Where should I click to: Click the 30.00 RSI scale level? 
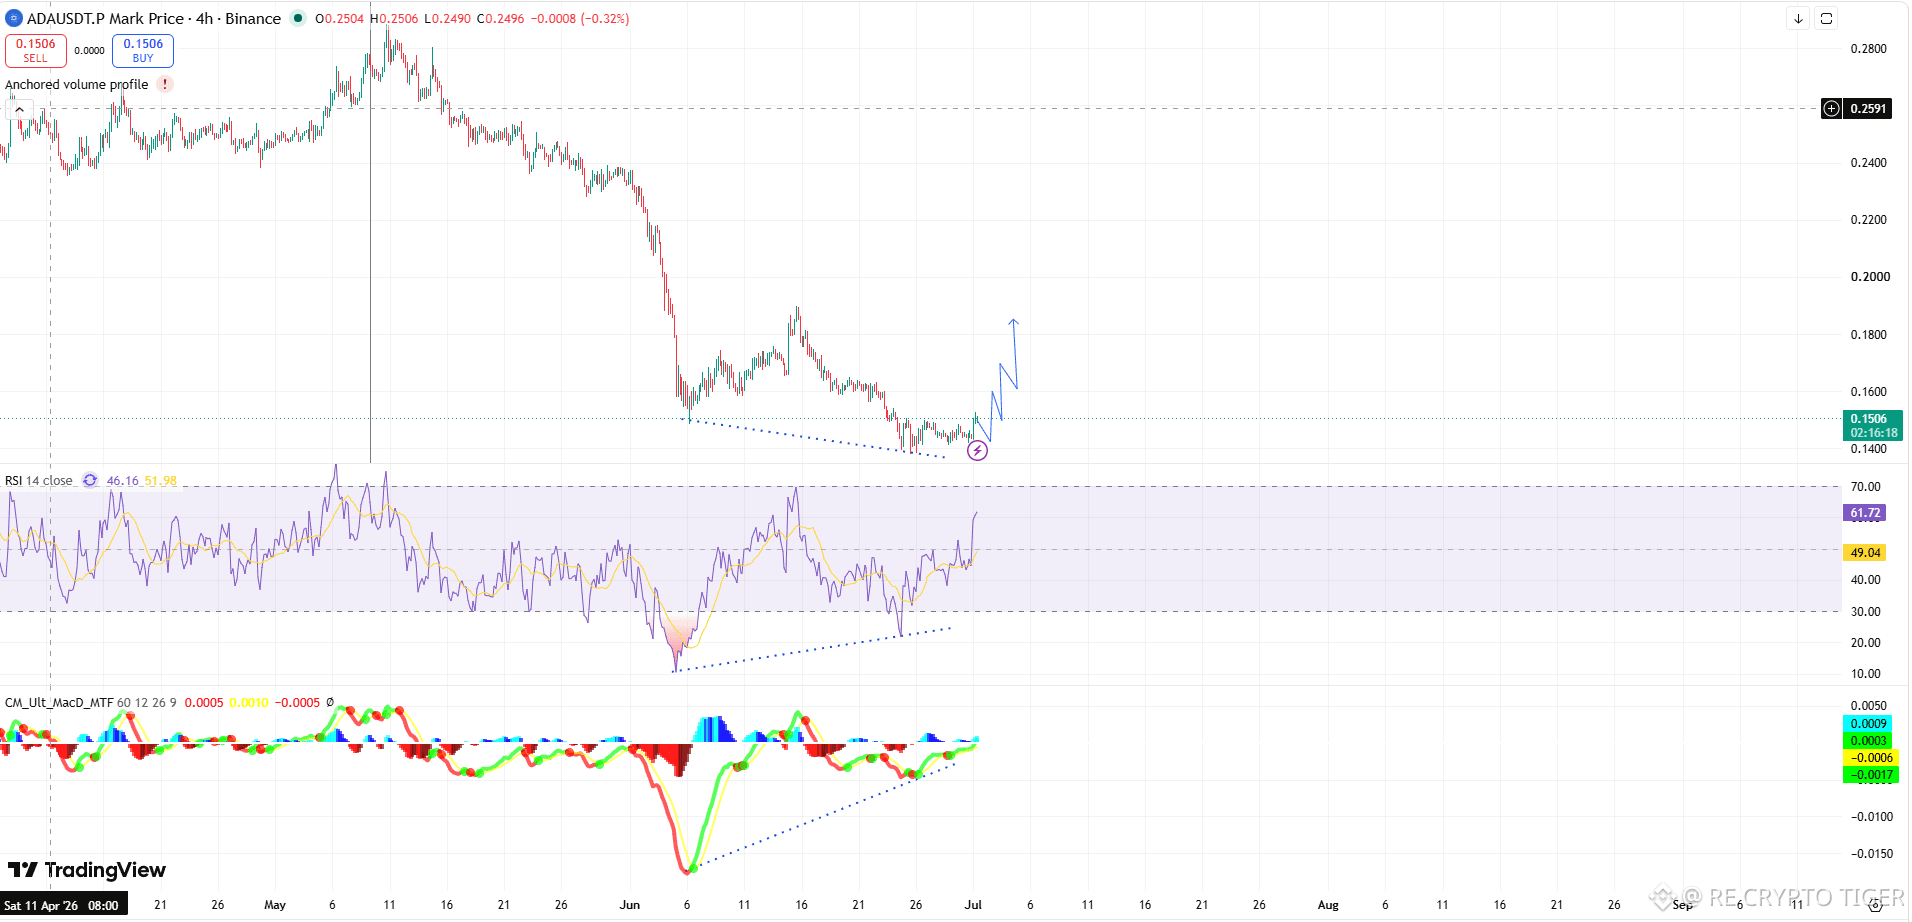coord(1865,612)
